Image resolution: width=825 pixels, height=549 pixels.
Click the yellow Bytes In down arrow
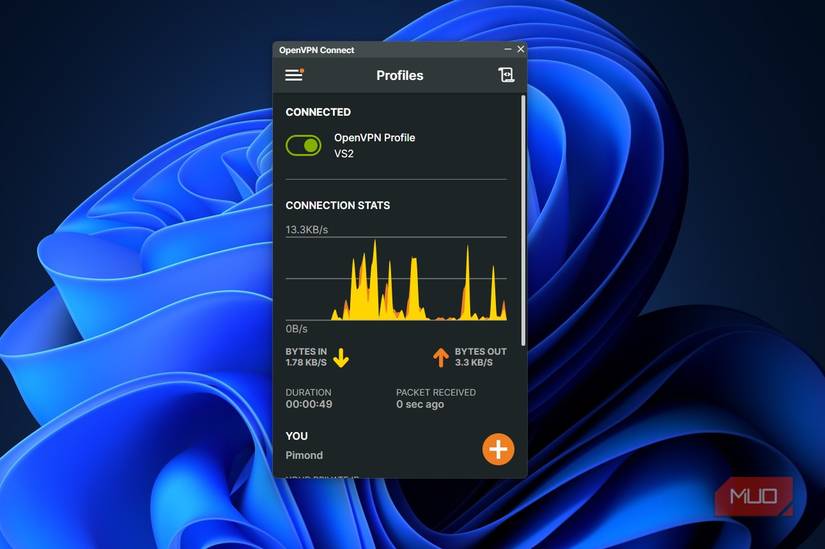(x=341, y=357)
